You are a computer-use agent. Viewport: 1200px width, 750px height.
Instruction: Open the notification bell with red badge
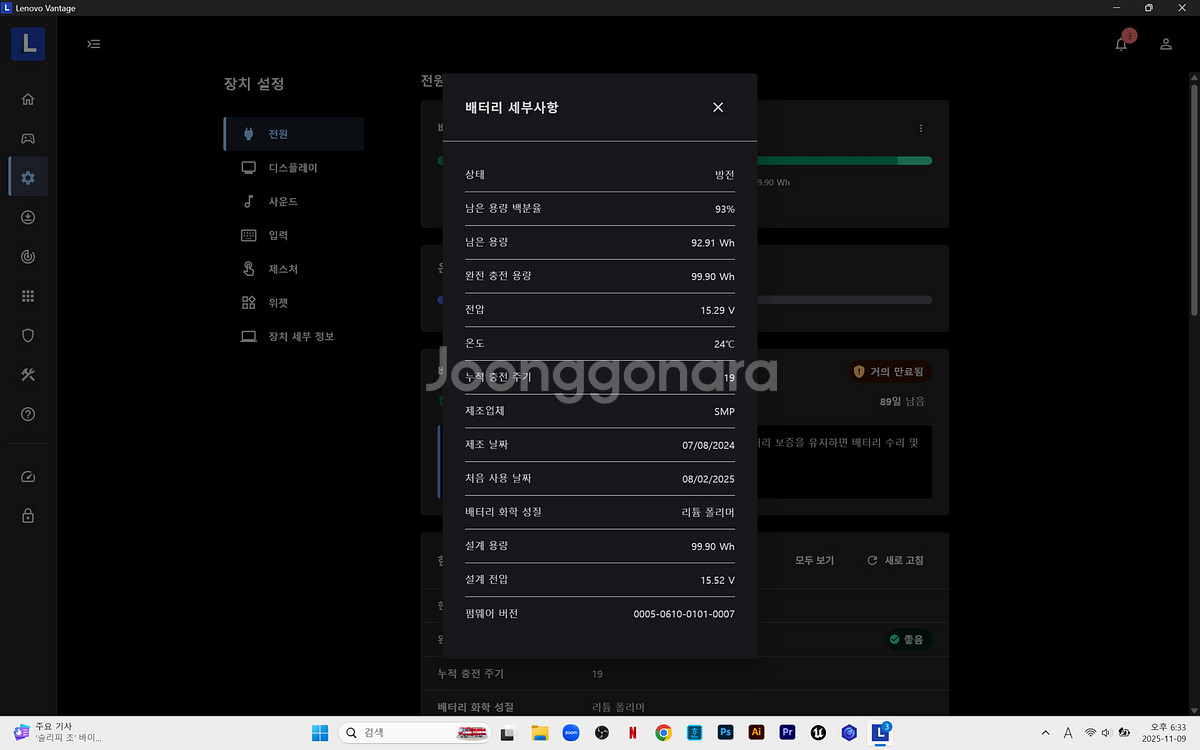(x=1121, y=43)
